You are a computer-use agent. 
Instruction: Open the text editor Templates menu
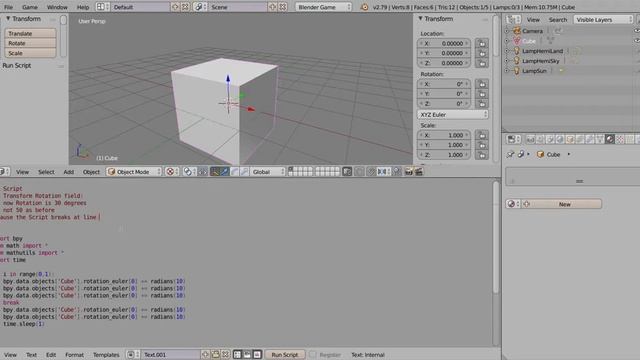[x=106, y=355]
